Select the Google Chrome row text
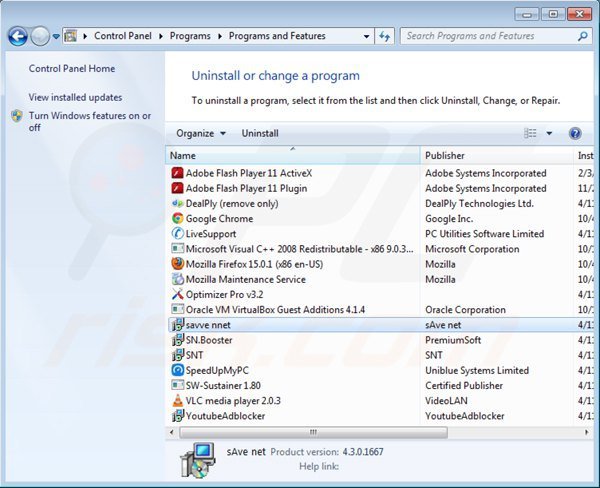Image resolution: width=600 pixels, height=488 pixels. pos(219,219)
